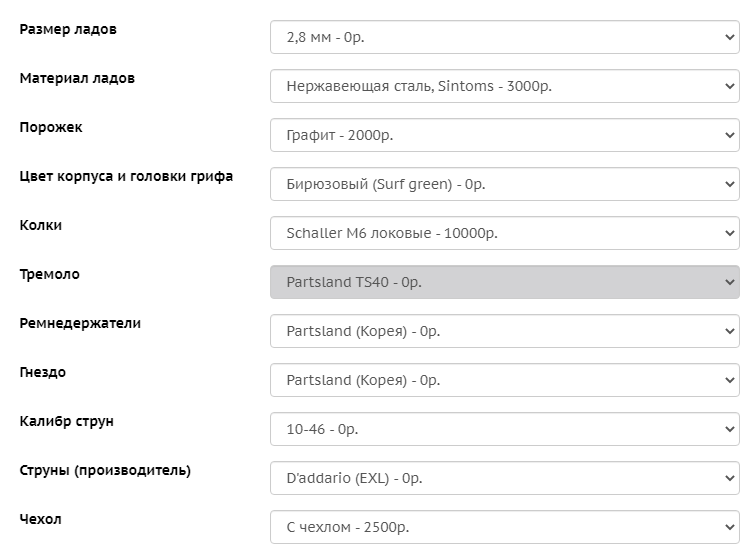Click the "Колки" field label
Image resolution: width=752 pixels, height=554 pixels.
[x=41, y=225]
